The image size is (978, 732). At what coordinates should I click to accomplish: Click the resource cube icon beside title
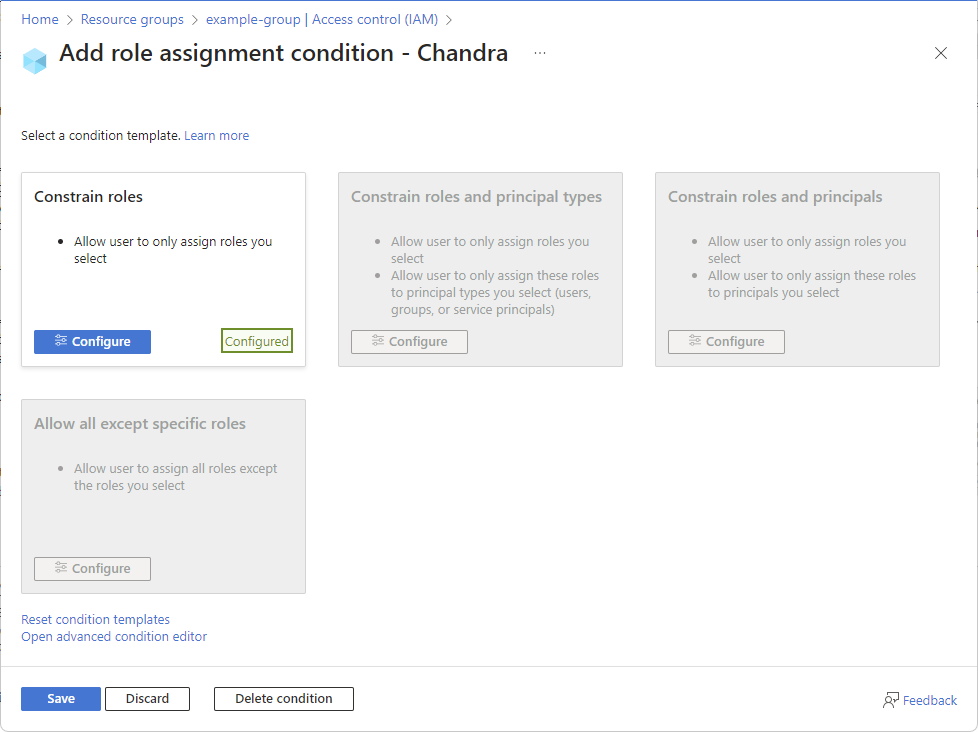click(x=35, y=60)
